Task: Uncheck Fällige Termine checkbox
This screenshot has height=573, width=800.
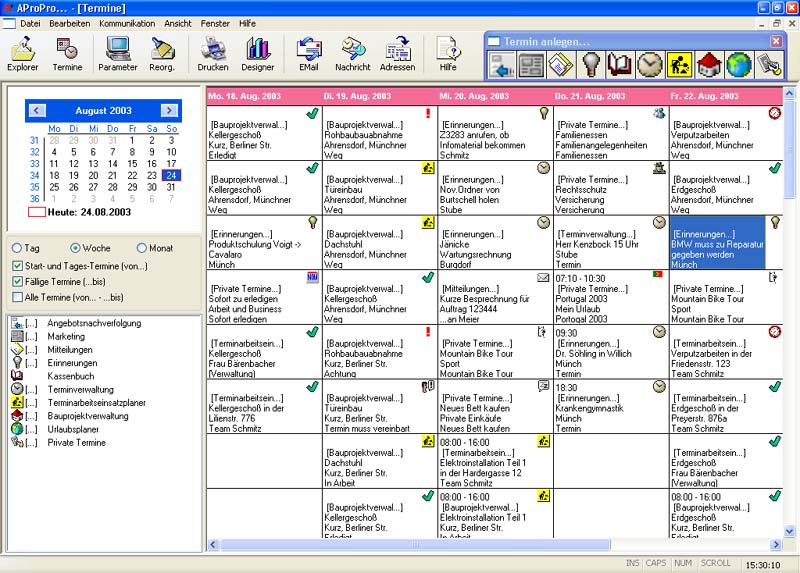Action: pyautogui.click(x=18, y=282)
